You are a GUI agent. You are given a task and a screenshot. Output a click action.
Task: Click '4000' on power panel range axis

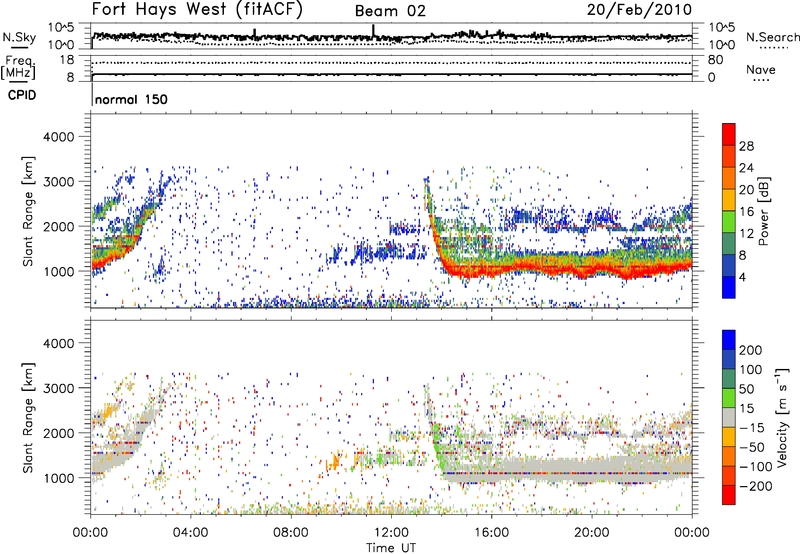point(59,137)
